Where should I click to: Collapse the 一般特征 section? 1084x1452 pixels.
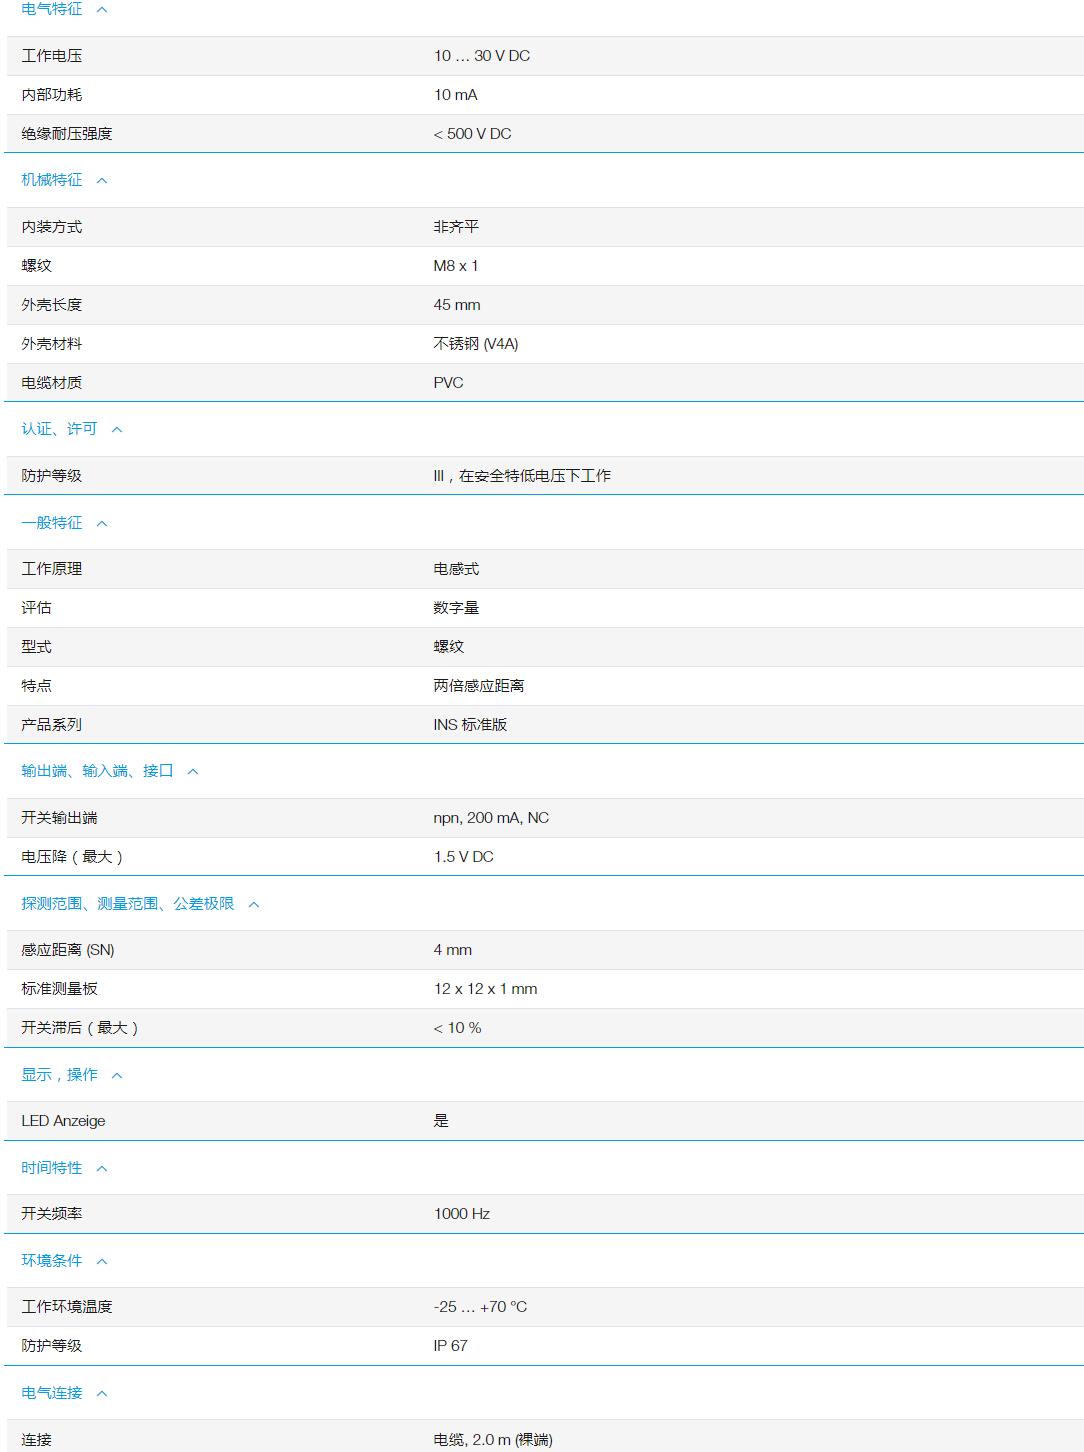tap(99, 522)
